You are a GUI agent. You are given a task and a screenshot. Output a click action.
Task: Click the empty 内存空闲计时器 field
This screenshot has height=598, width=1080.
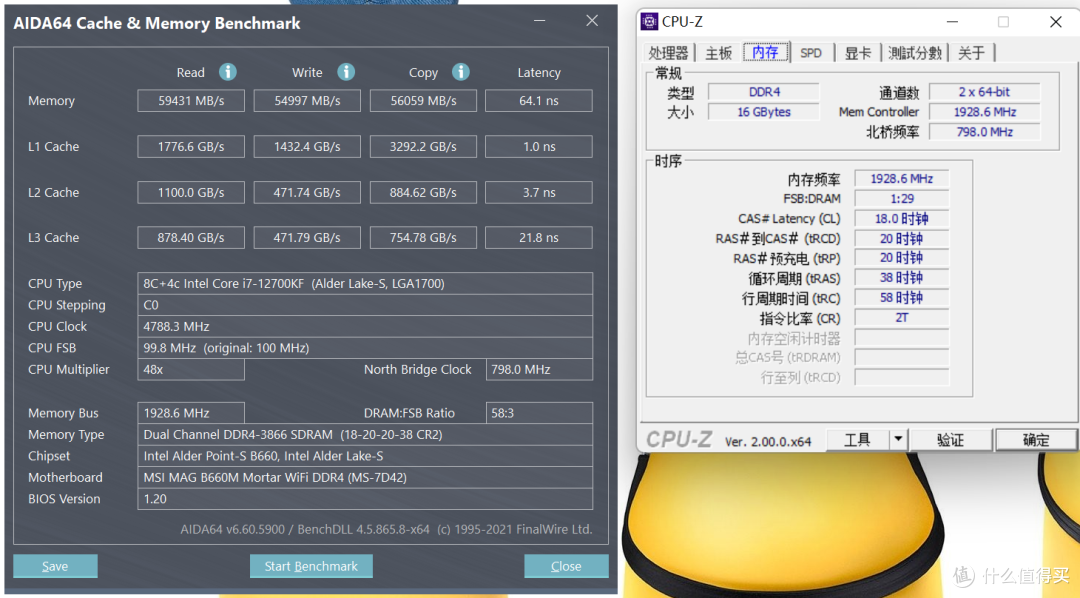(902, 338)
